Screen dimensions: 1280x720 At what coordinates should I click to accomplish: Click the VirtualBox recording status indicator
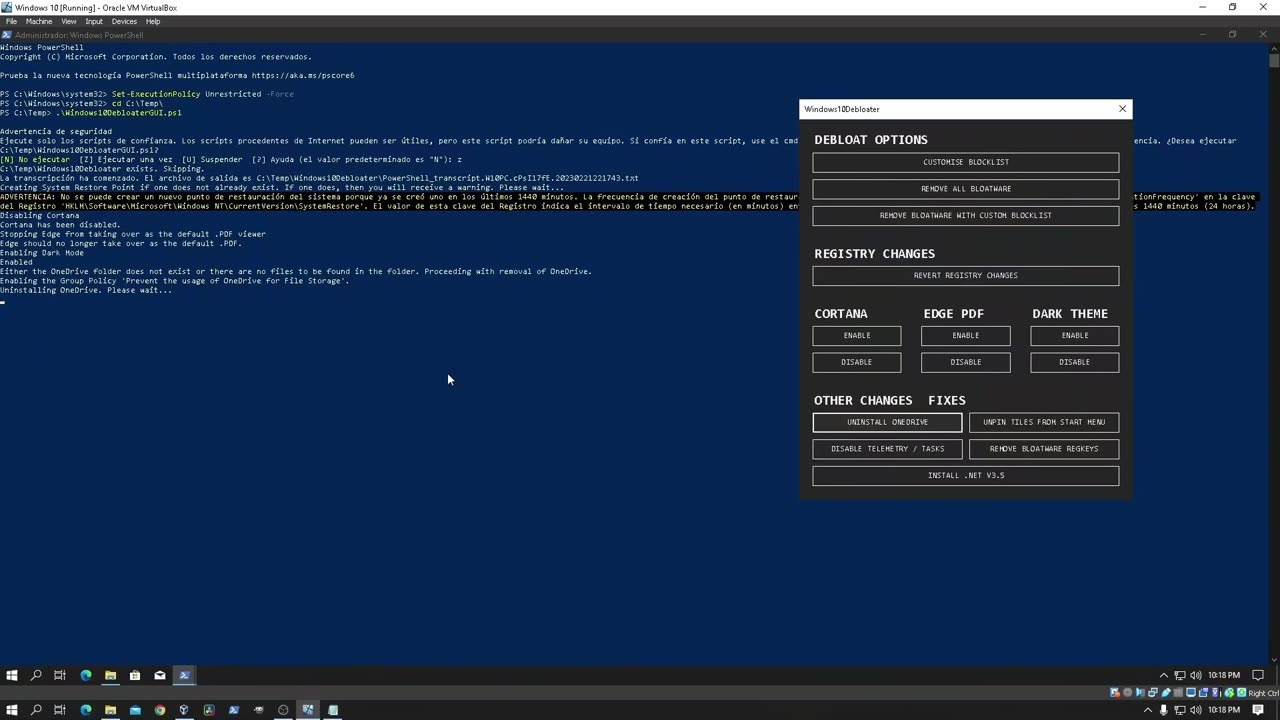tap(1203, 692)
